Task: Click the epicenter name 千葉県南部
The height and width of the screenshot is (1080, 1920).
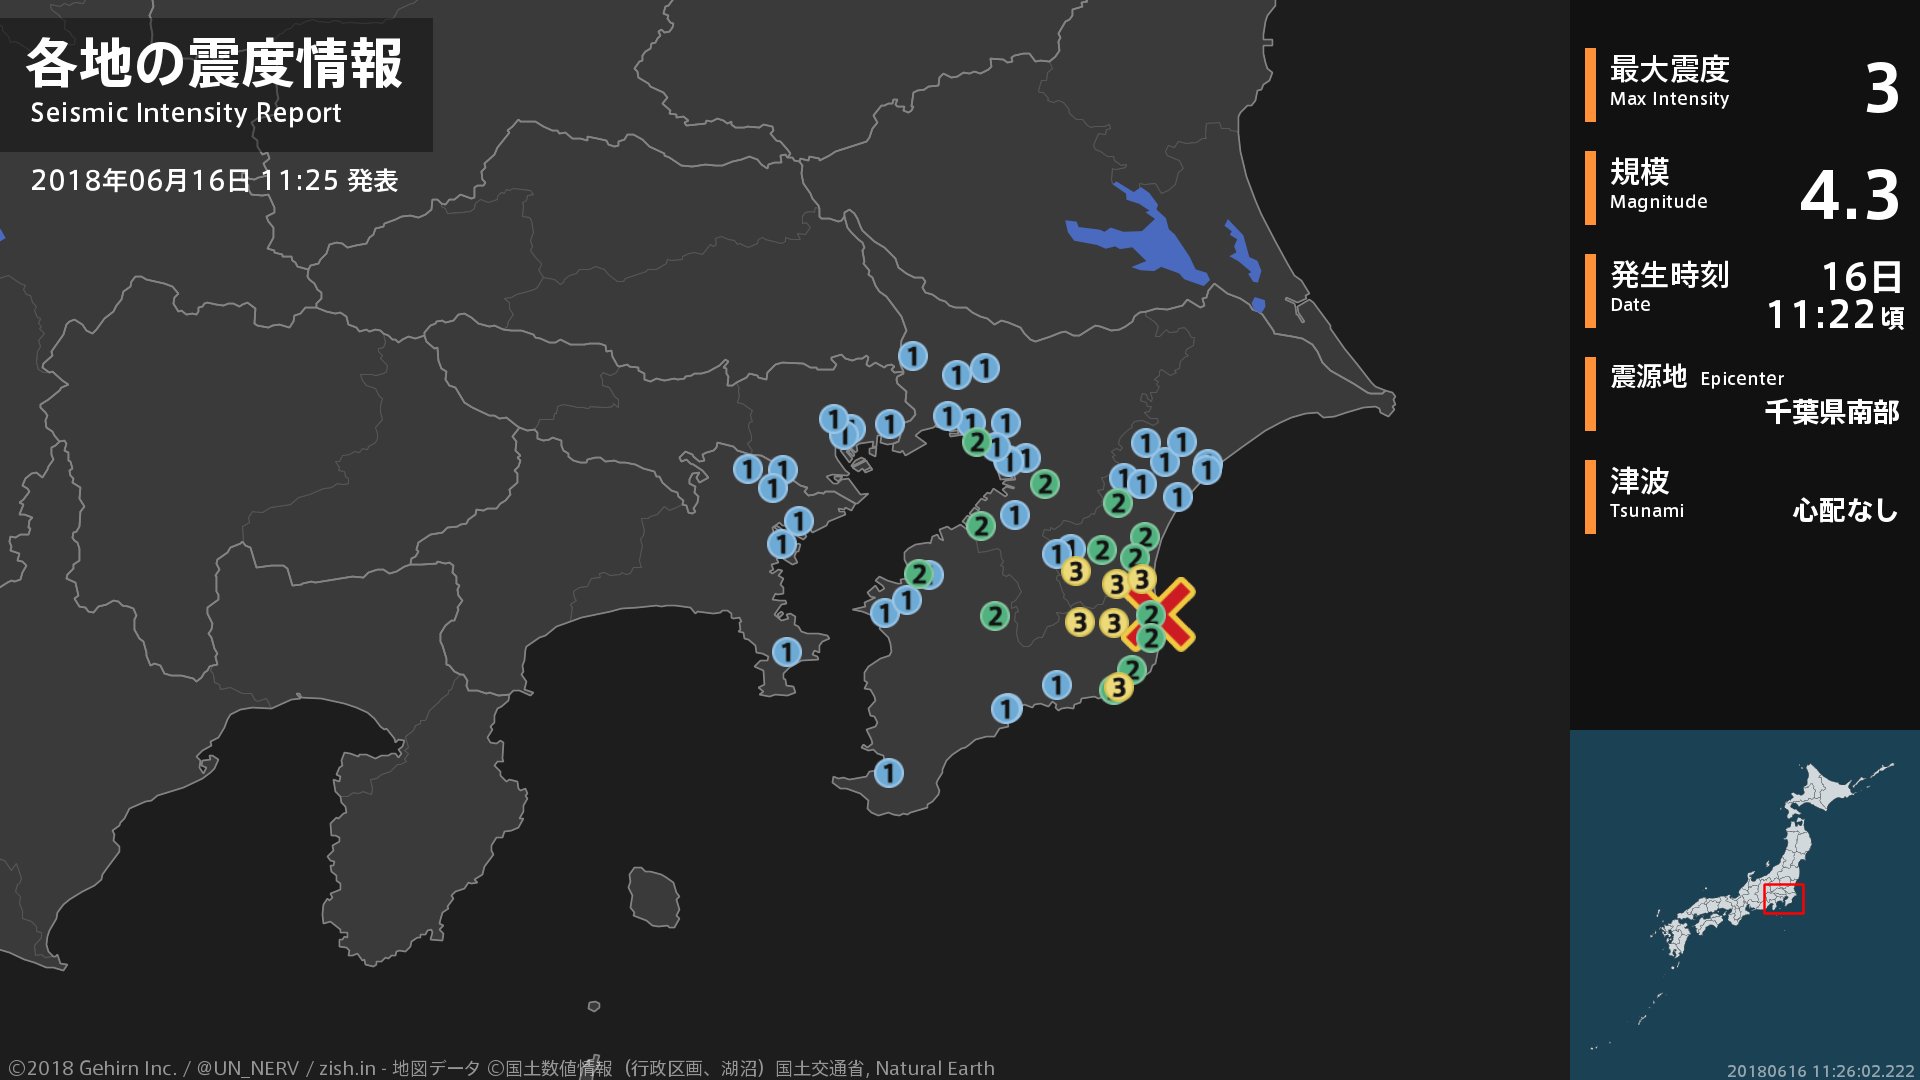Action: [x=1831, y=412]
